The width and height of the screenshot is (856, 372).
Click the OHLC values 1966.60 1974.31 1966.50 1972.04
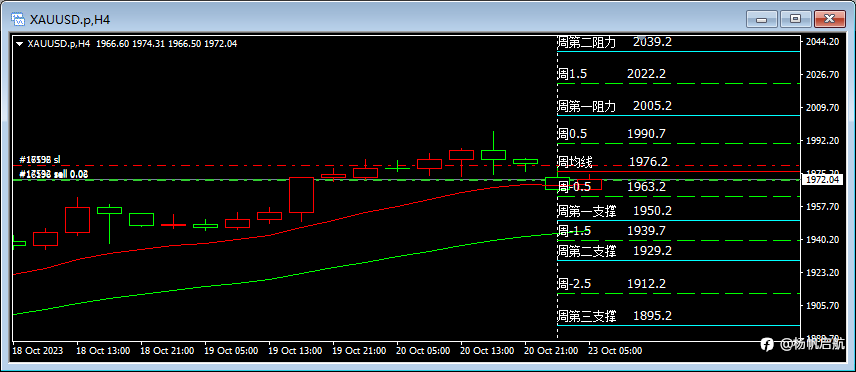coord(167,44)
